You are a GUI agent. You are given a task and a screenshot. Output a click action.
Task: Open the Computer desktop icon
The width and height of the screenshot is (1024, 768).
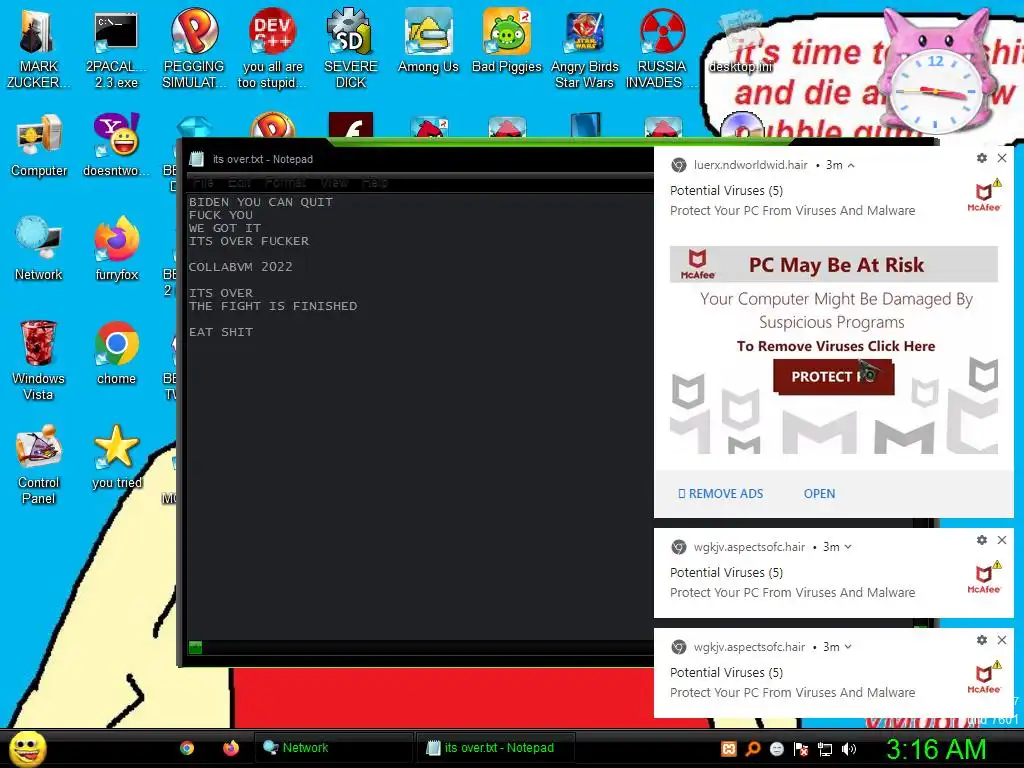point(39,145)
